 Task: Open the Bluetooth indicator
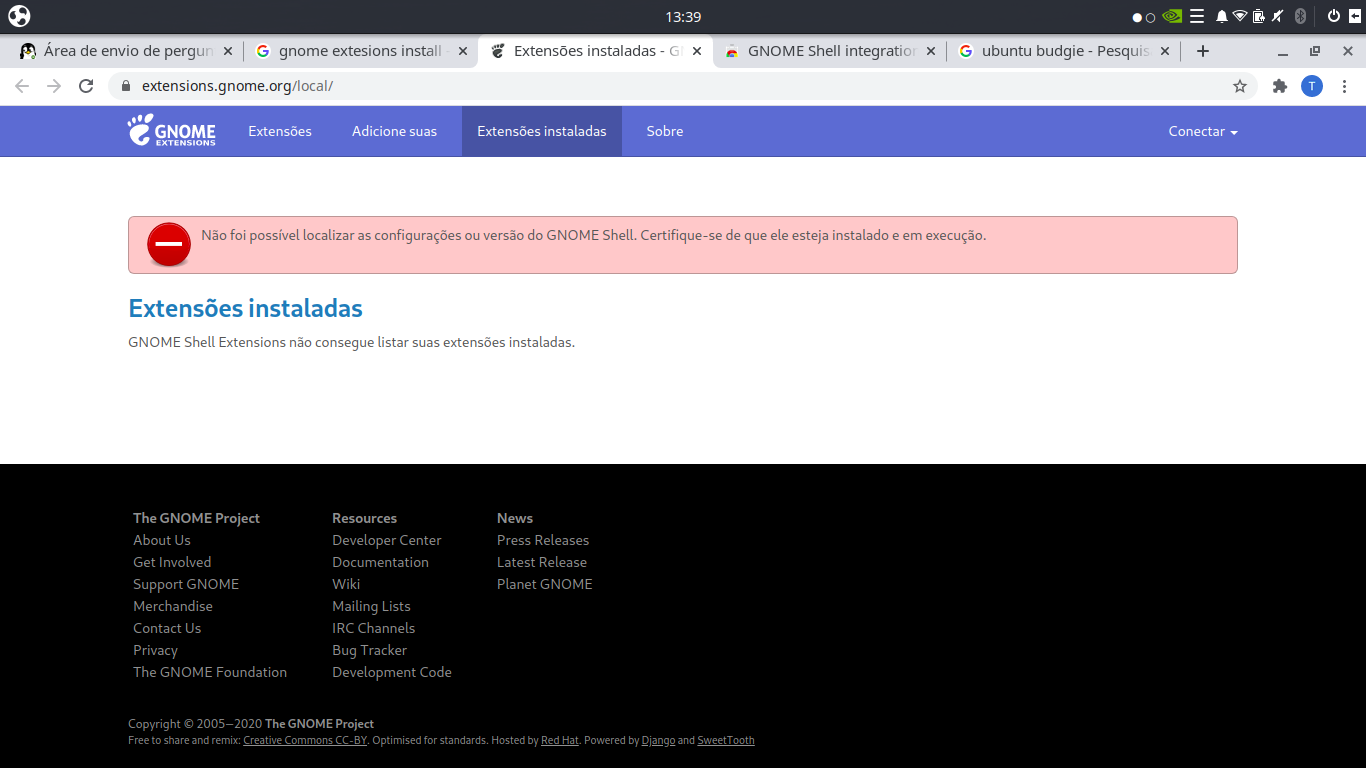click(1301, 16)
